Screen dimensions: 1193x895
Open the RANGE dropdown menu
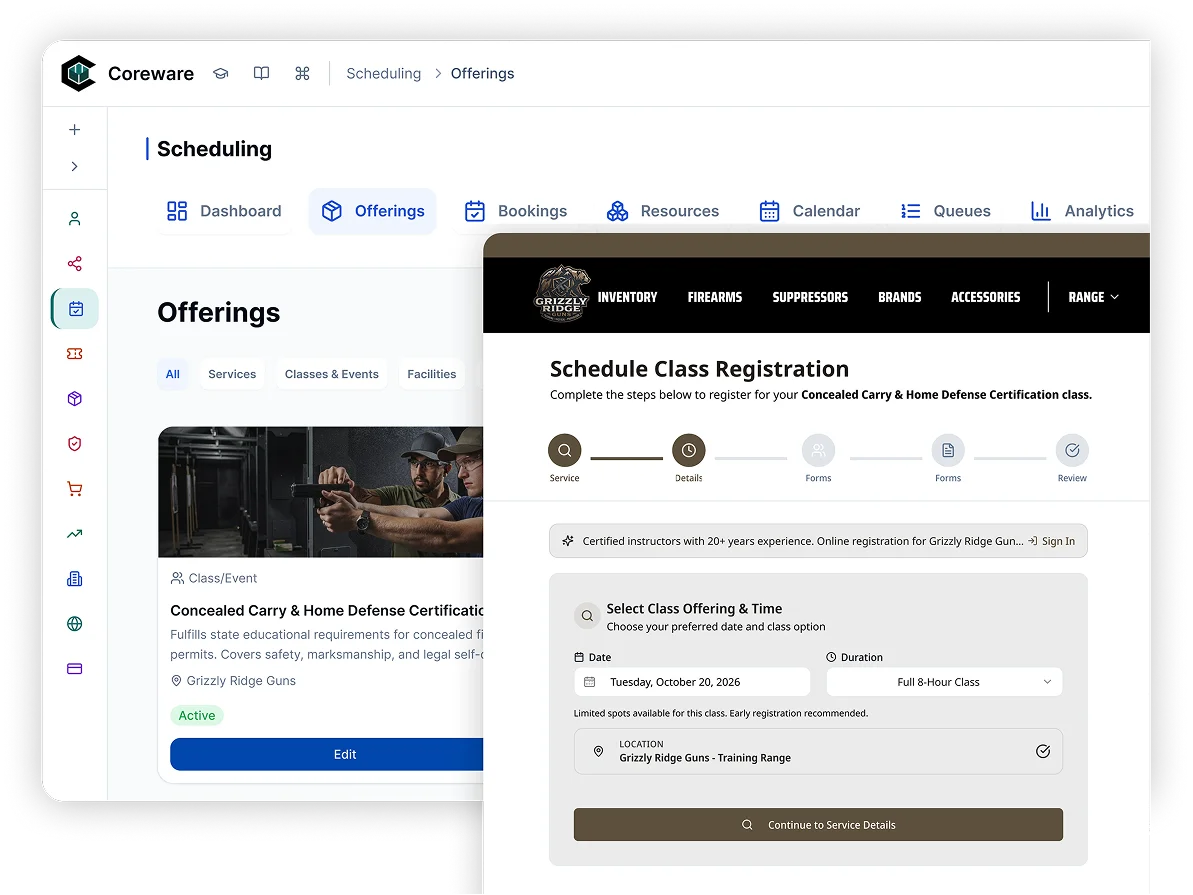tap(1093, 297)
